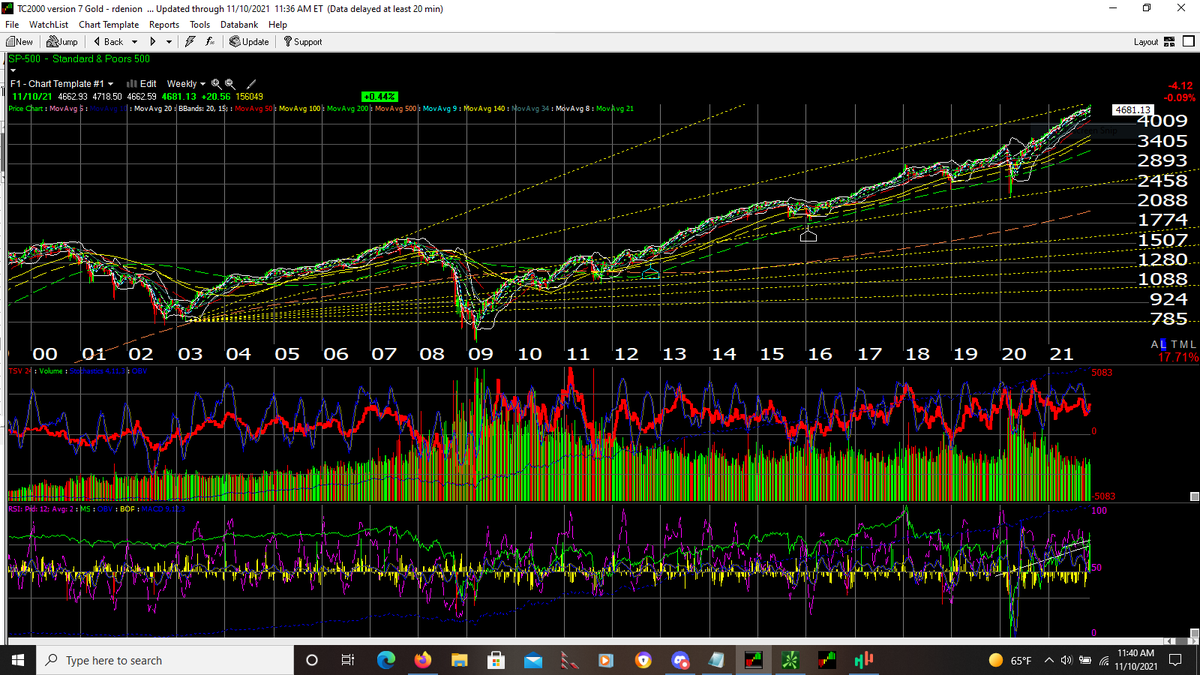
Task: Click the Jump toolbar button
Action: [60, 42]
